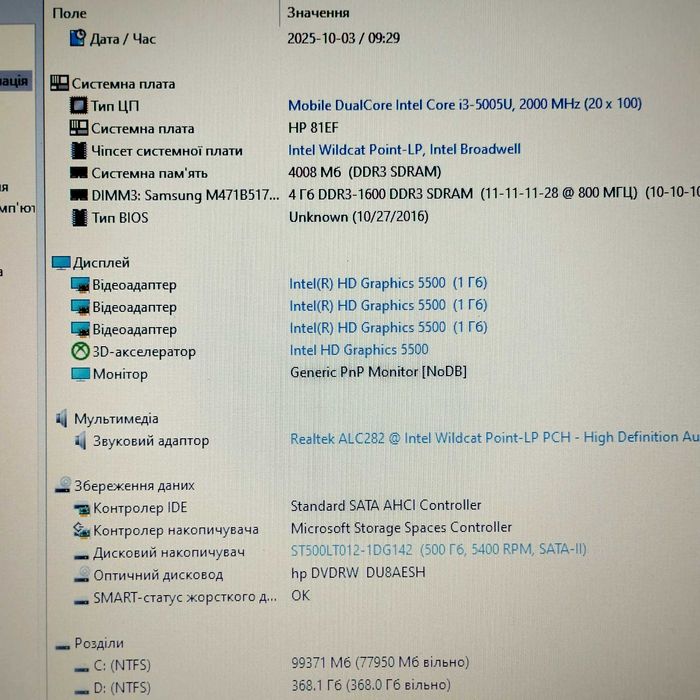Select the second Відеоадаптер row label
The width and height of the screenshot is (700, 700).
[134, 307]
